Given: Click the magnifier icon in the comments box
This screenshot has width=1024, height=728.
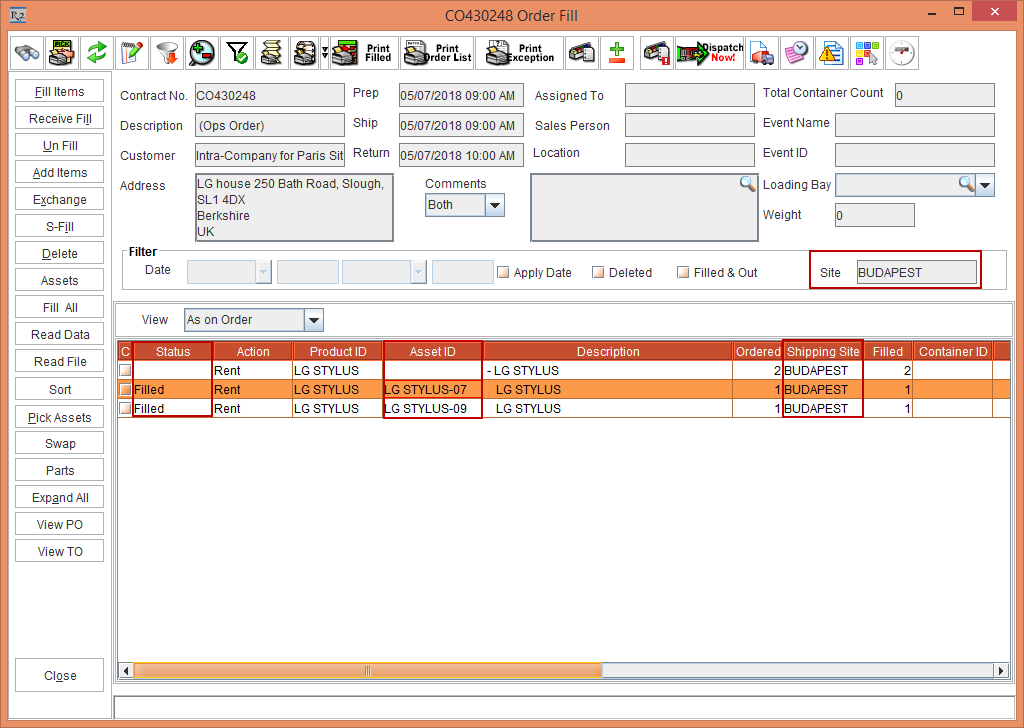Looking at the screenshot, I should [747, 184].
